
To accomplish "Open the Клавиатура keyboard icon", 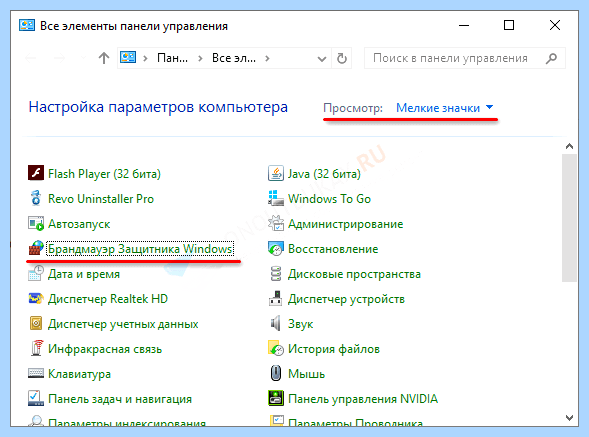I will point(36,373).
